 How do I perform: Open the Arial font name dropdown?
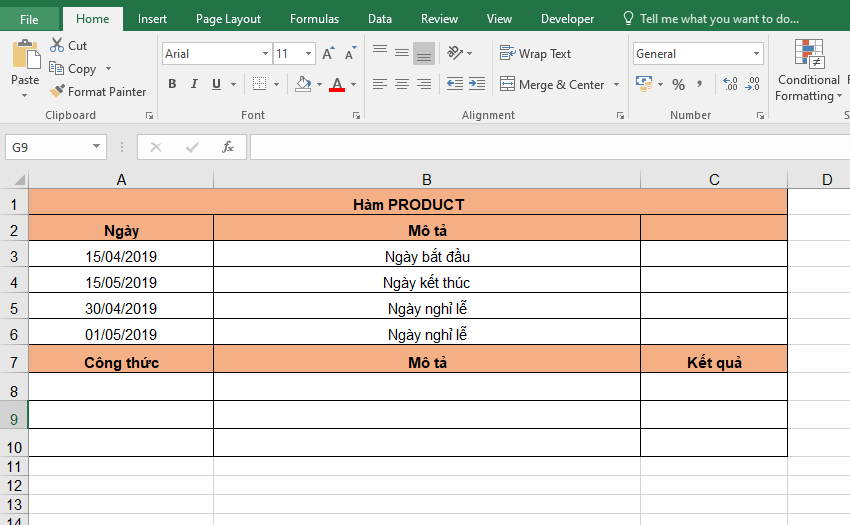pos(265,54)
